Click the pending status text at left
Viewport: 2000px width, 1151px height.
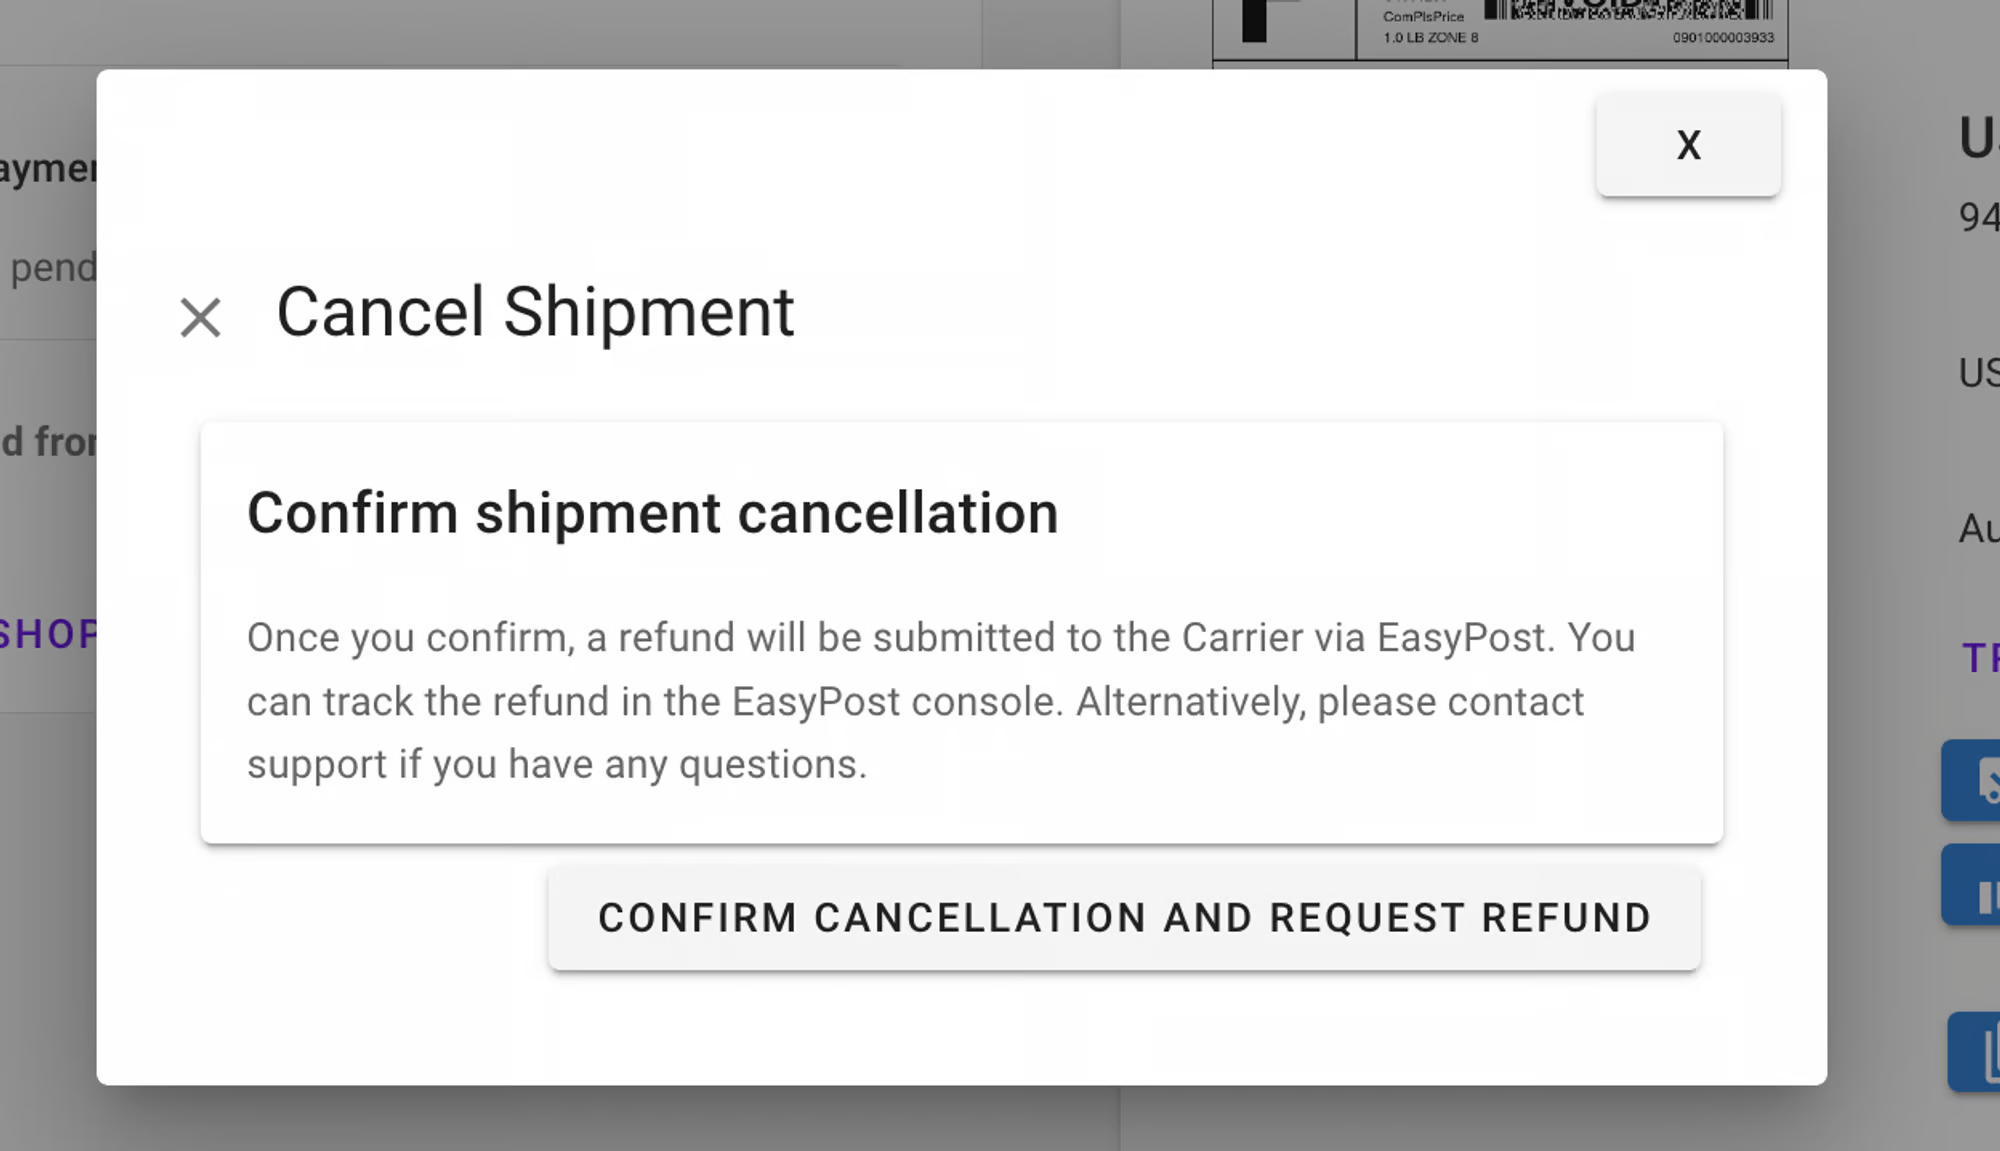(x=52, y=268)
